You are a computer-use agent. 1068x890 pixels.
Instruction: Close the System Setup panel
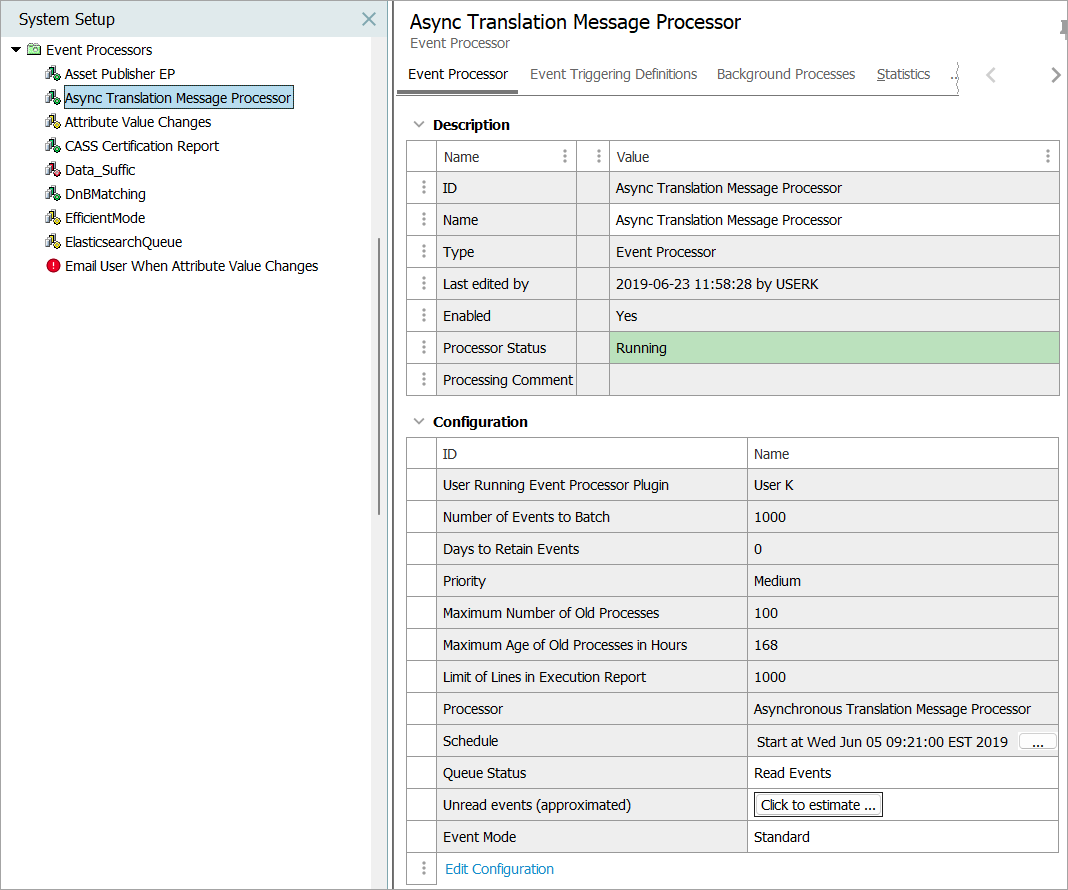(x=369, y=19)
